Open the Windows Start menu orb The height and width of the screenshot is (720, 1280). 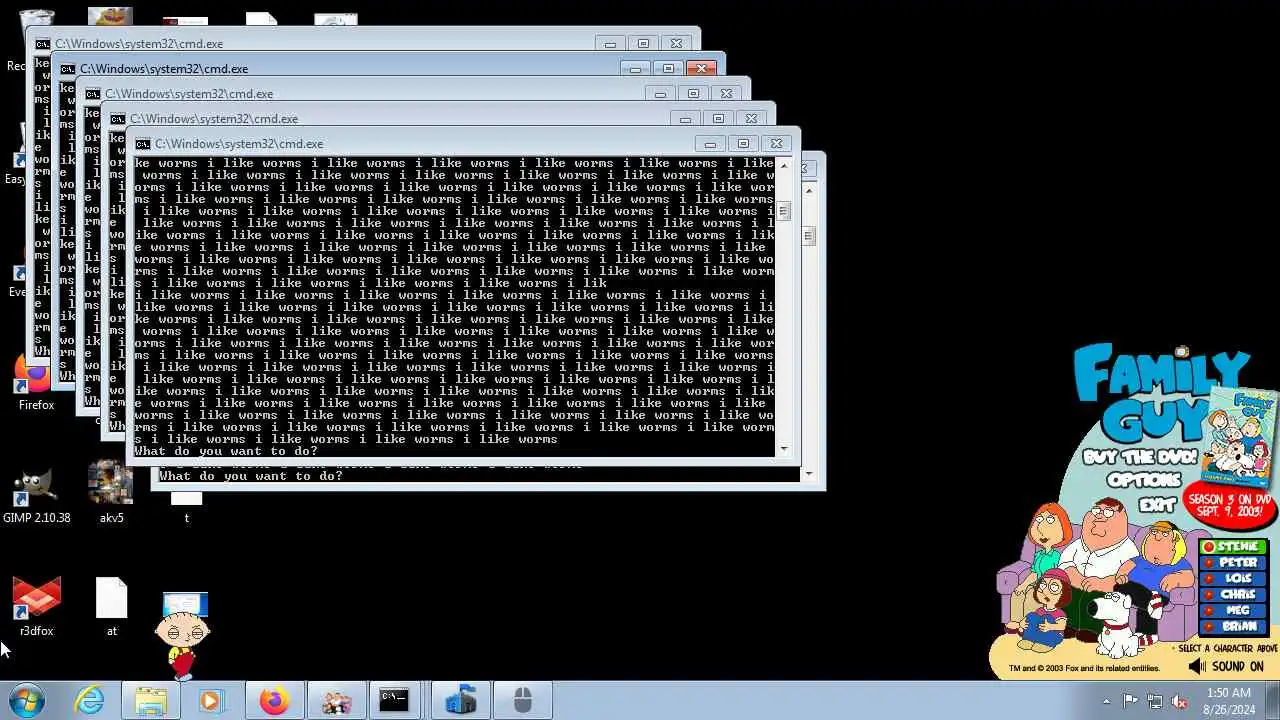26,700
